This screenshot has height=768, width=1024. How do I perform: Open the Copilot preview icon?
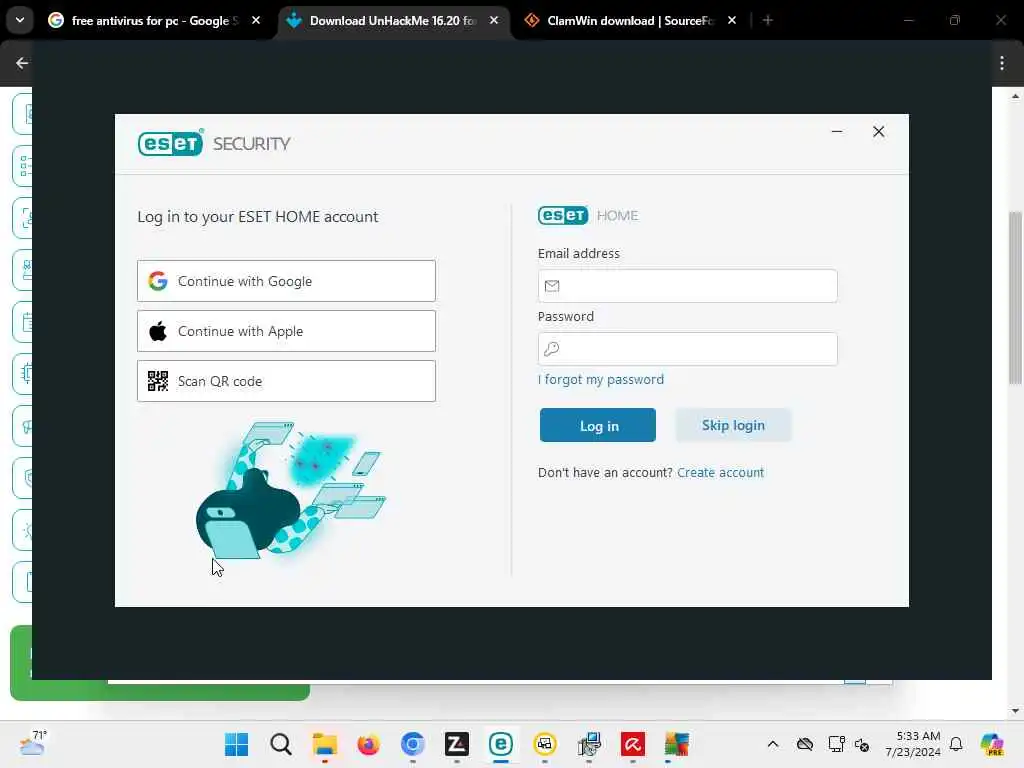point(991,744)
